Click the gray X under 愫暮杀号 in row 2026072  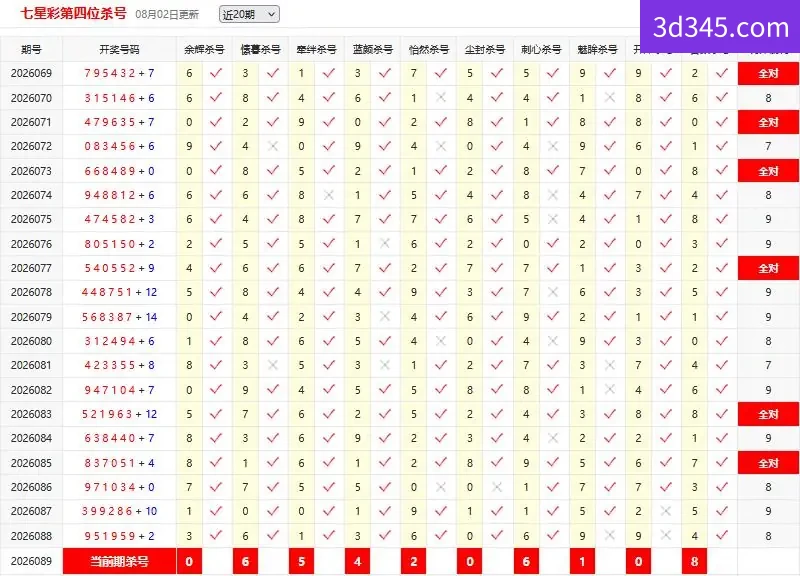point(273,146)
